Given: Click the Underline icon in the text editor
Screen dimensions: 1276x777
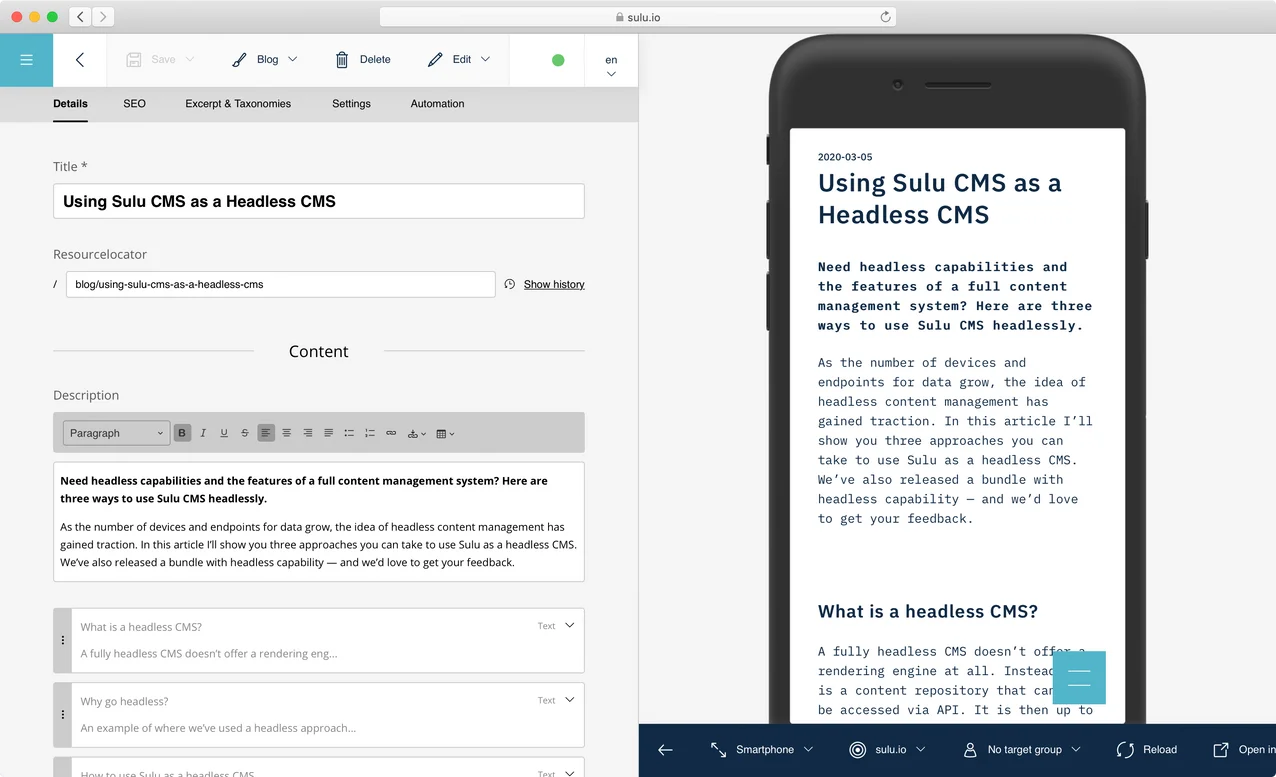Looking at the screenshot, I should pyautogui.click(x=224, y=432).
